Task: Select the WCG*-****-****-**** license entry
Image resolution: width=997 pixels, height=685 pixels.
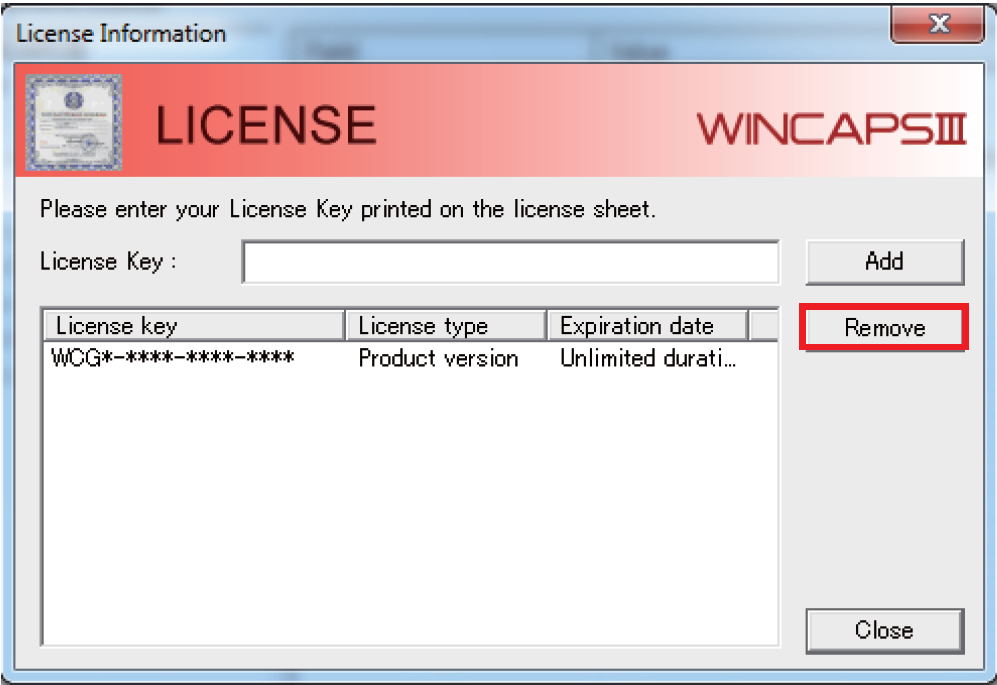Action: pyautogui.click(x=172, y=358)
